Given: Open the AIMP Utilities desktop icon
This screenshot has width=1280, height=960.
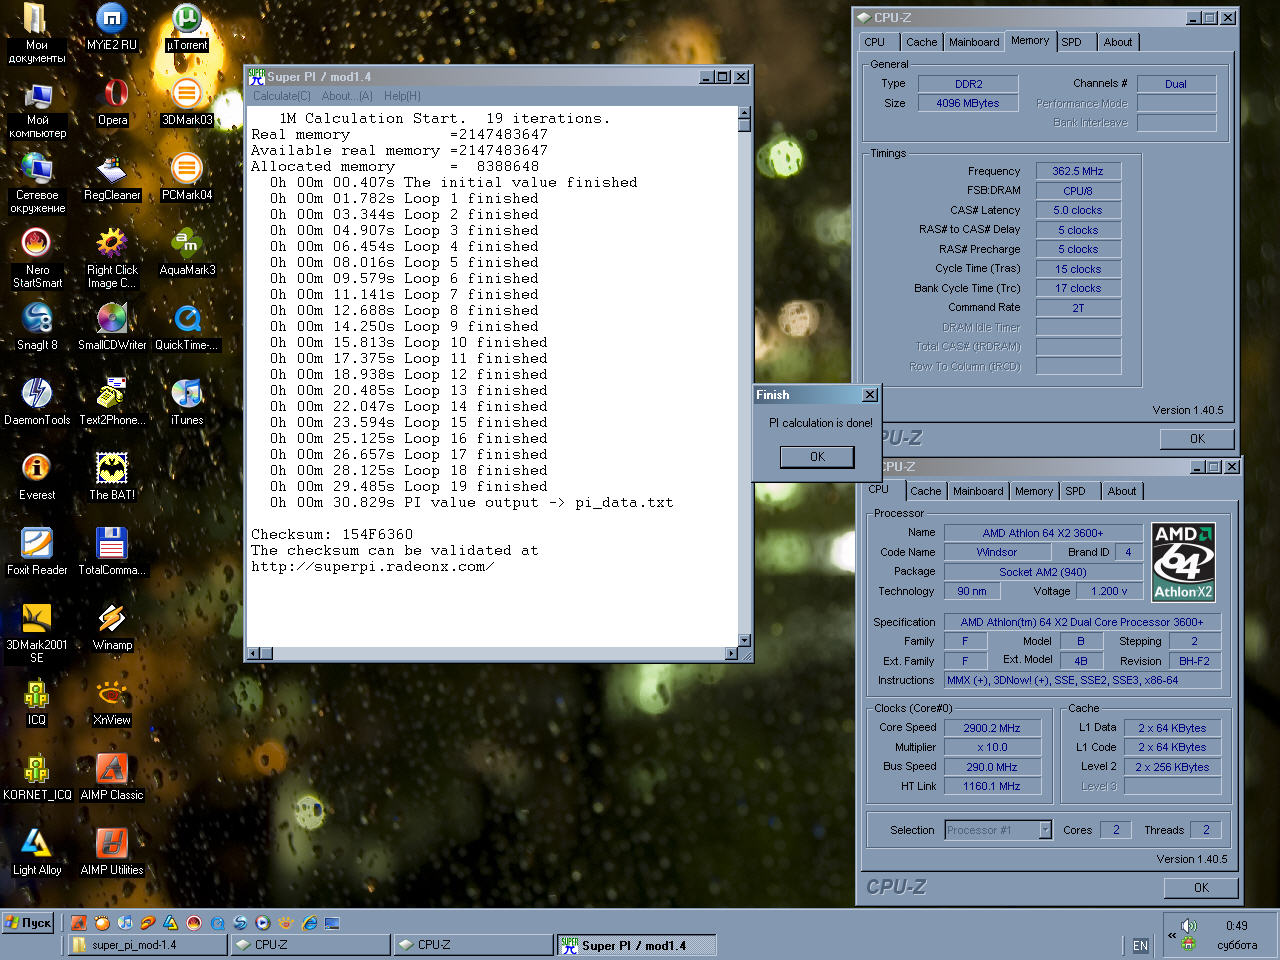Looking at the screenshot, I should point(112,852).
